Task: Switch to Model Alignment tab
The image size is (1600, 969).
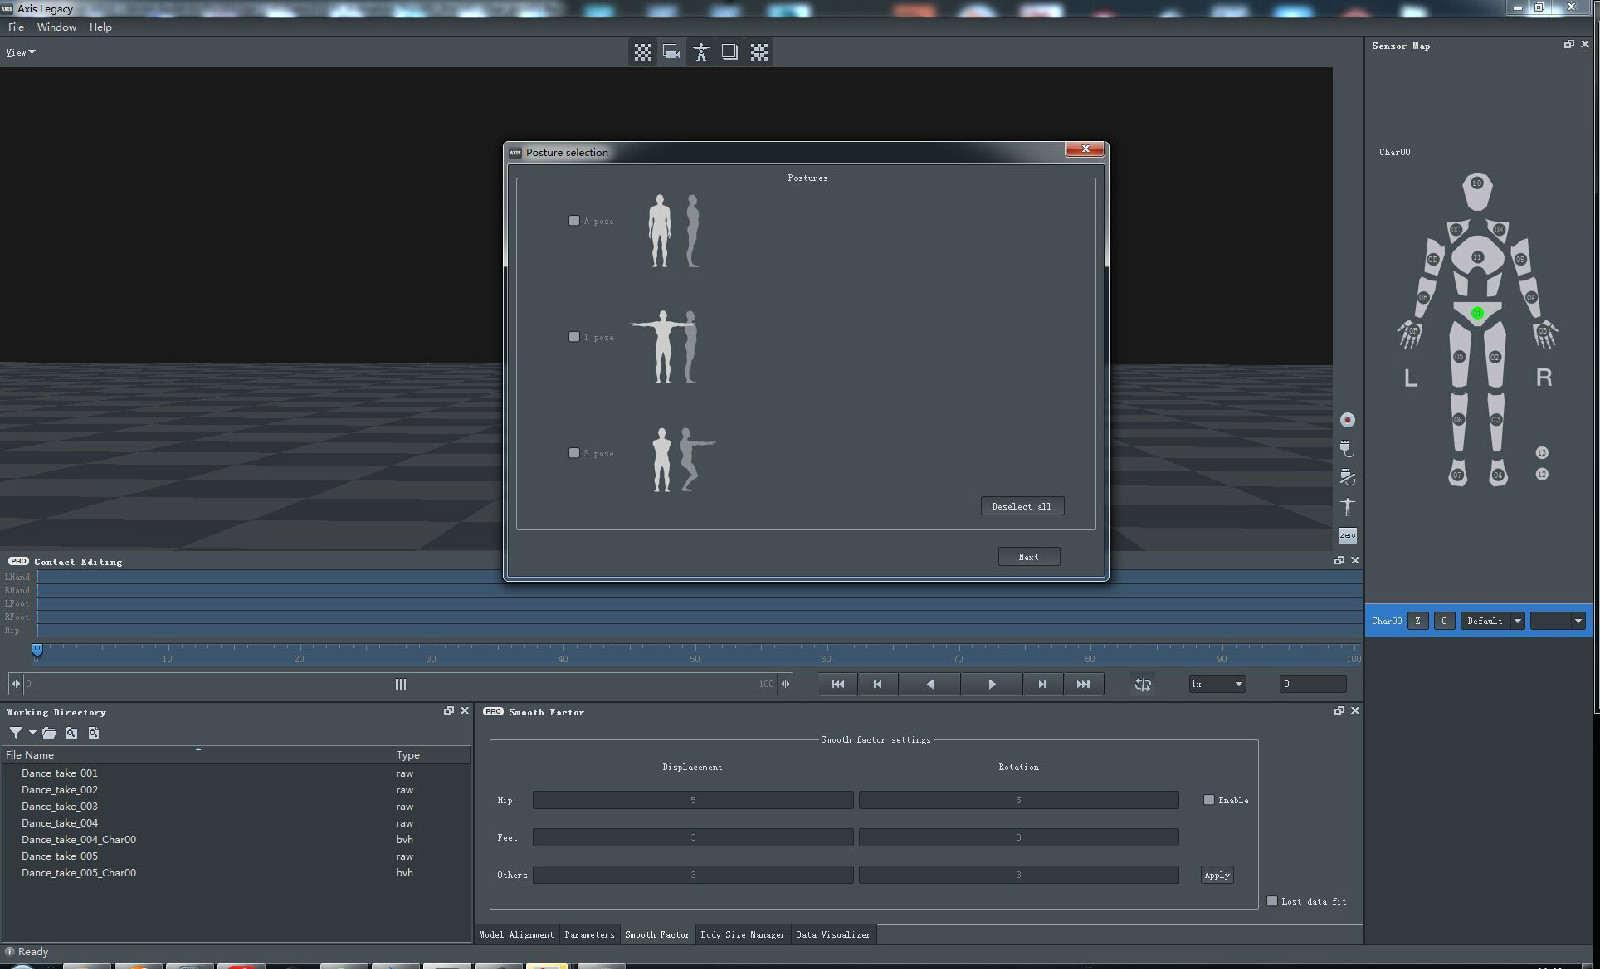Action: point(517,934)
